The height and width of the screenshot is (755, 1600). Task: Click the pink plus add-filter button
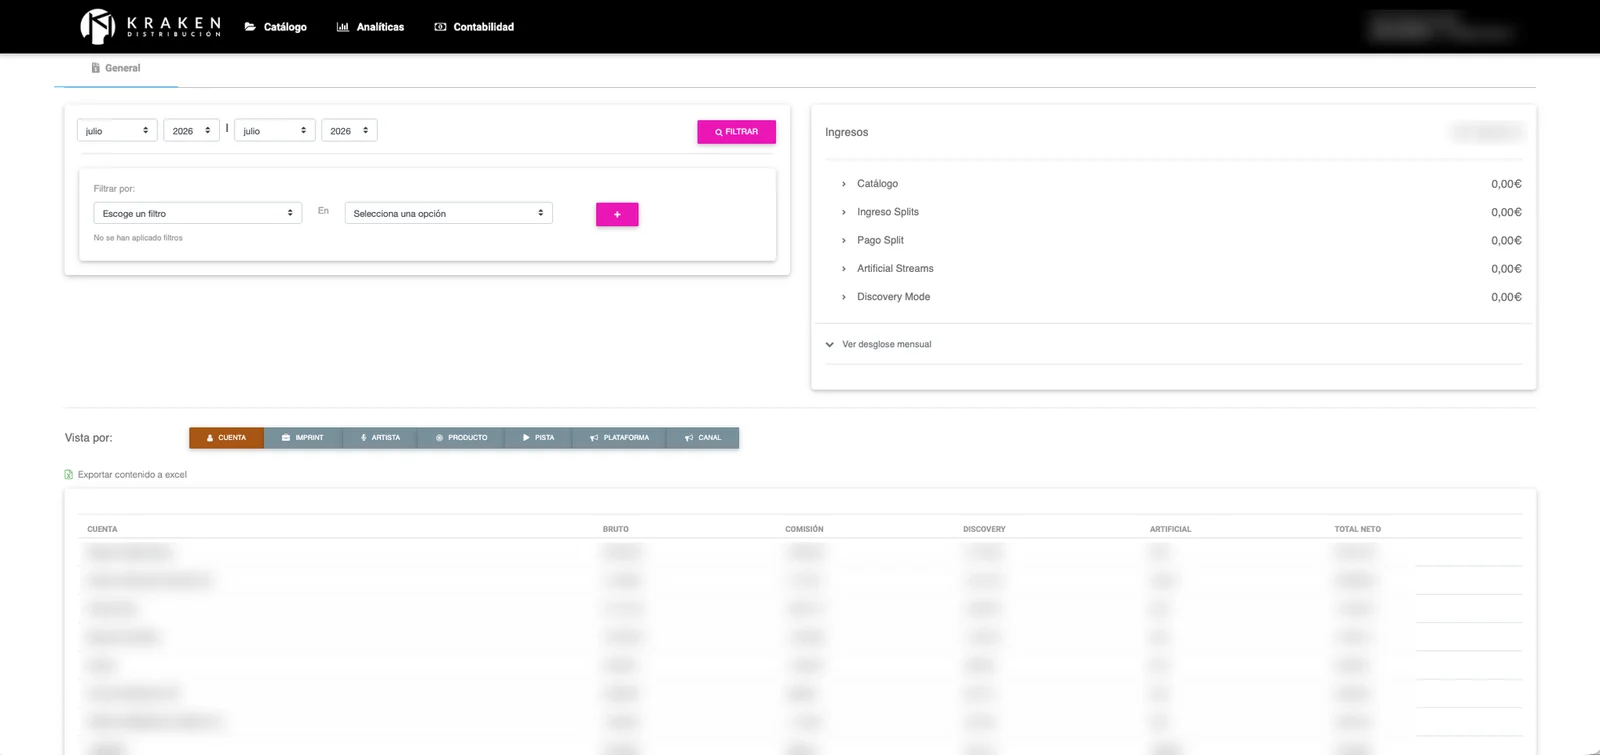617,214
